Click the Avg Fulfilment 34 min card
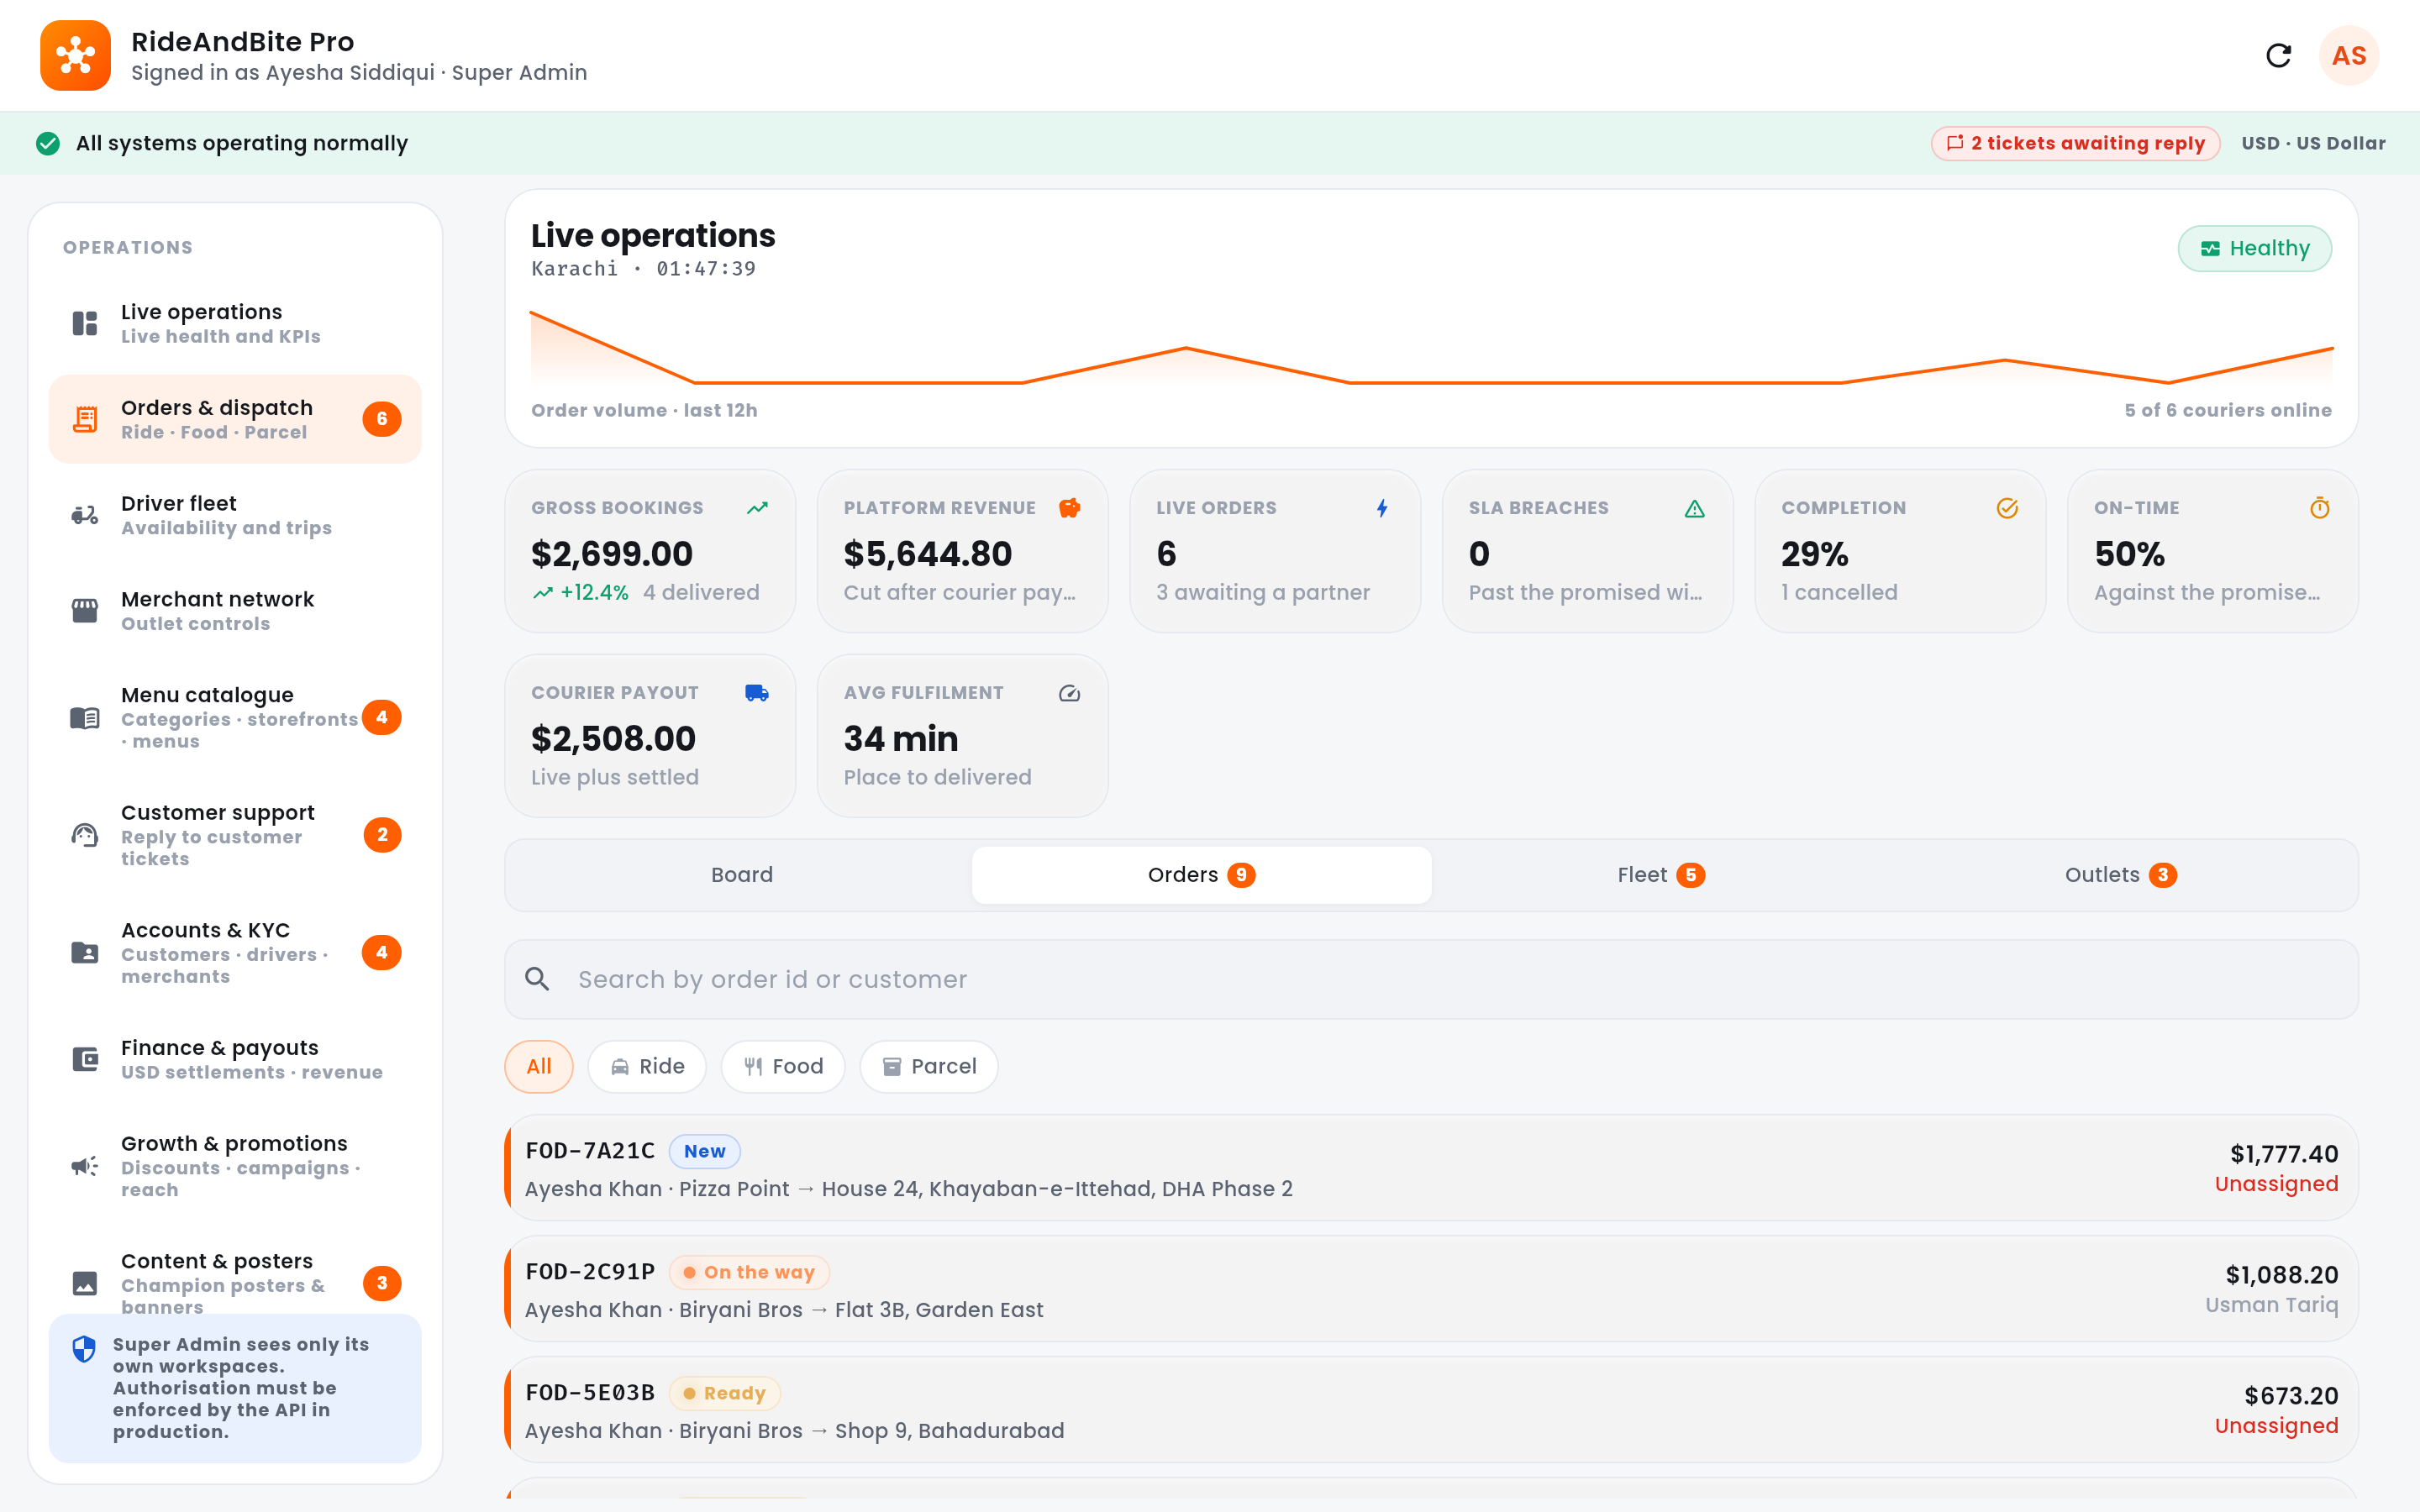The height and width of the screenshot is (1512, 2420). 962,736
